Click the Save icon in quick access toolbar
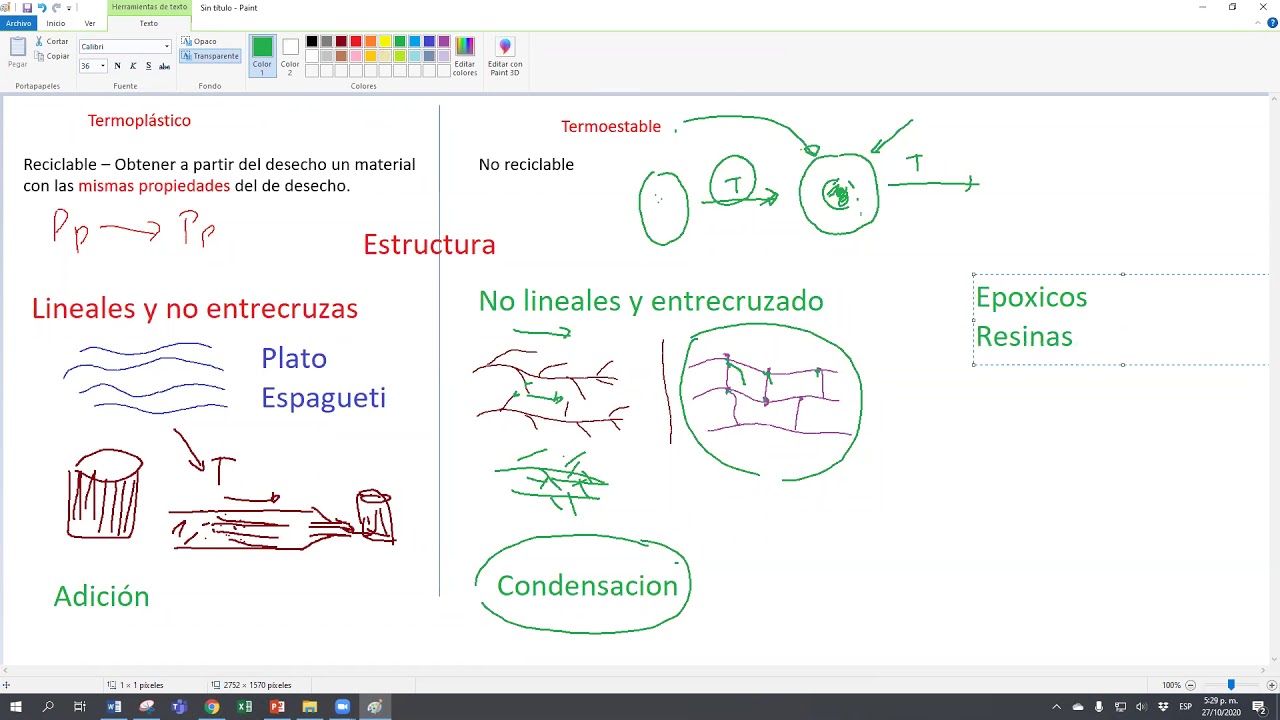This screenshot has height=720, width=1280. [27, 7]
